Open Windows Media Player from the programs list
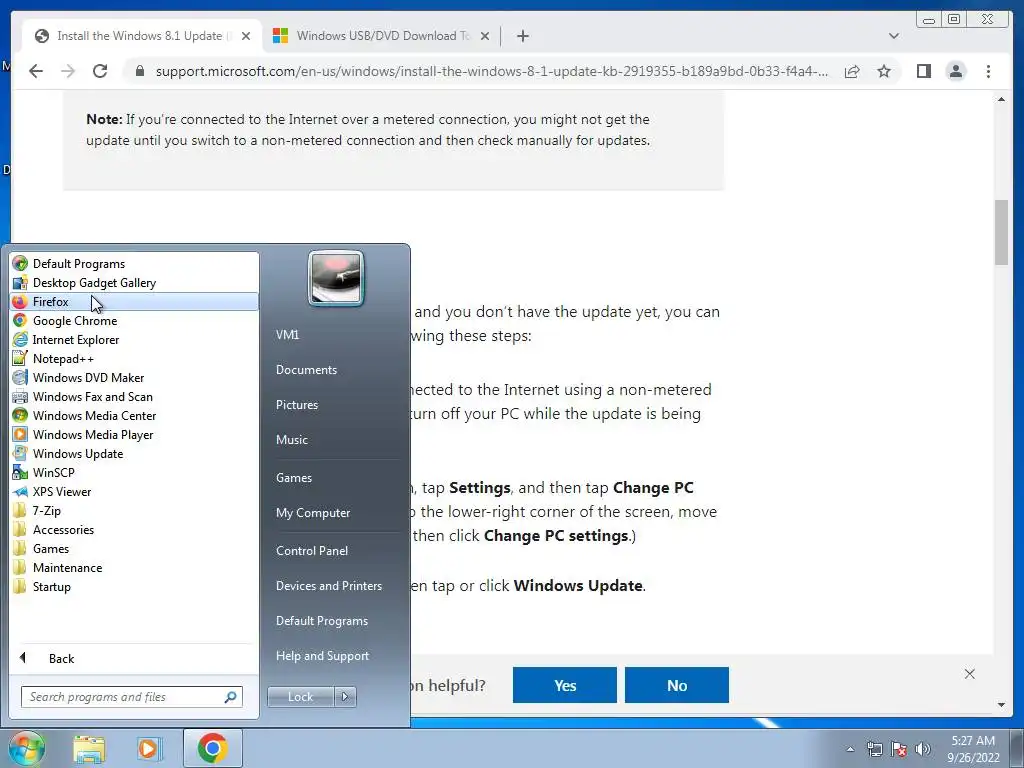 pos(134,434)
